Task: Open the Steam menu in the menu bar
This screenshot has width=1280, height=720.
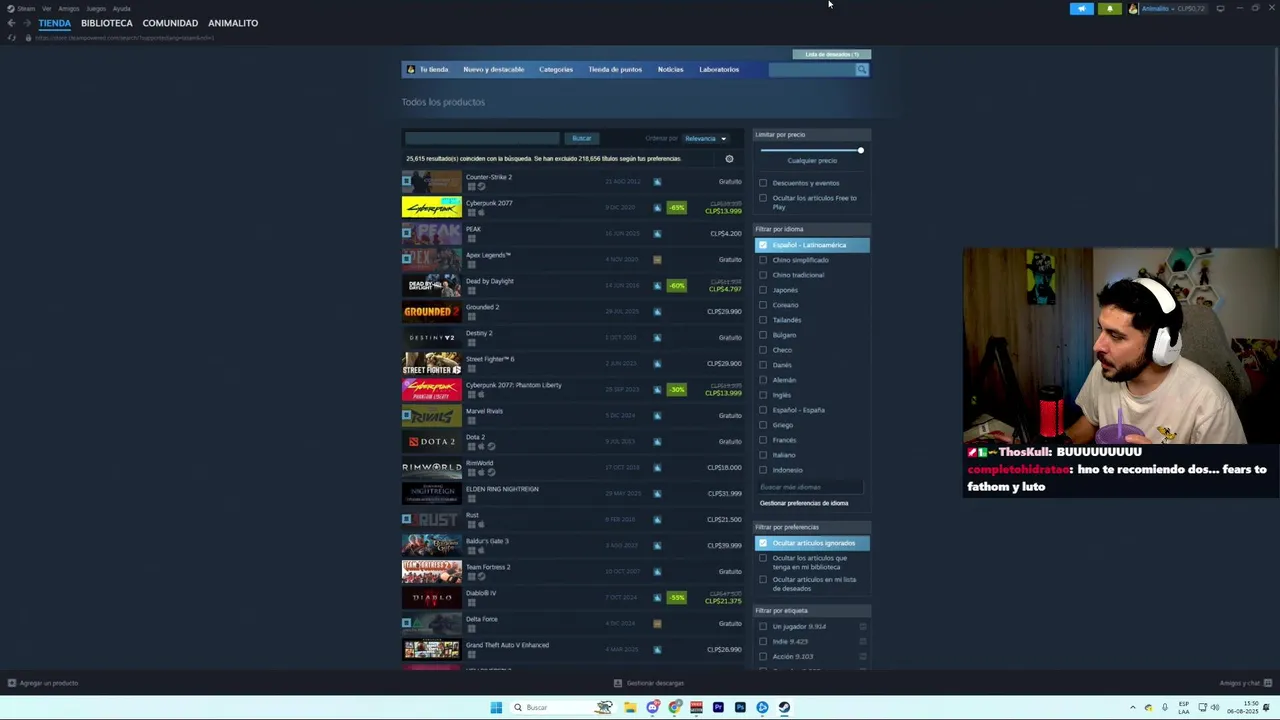Action: [x=26, y=9]
